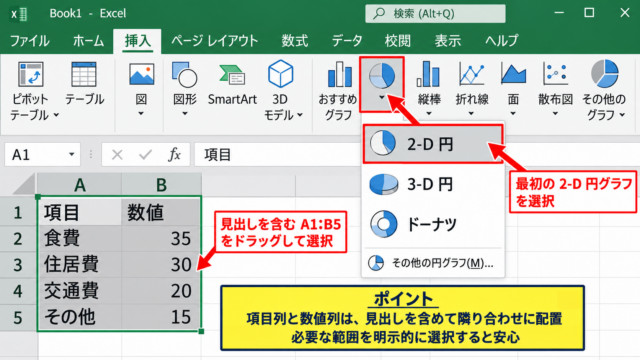Expand the 図 dropdown arrow

tap(141, 113)
